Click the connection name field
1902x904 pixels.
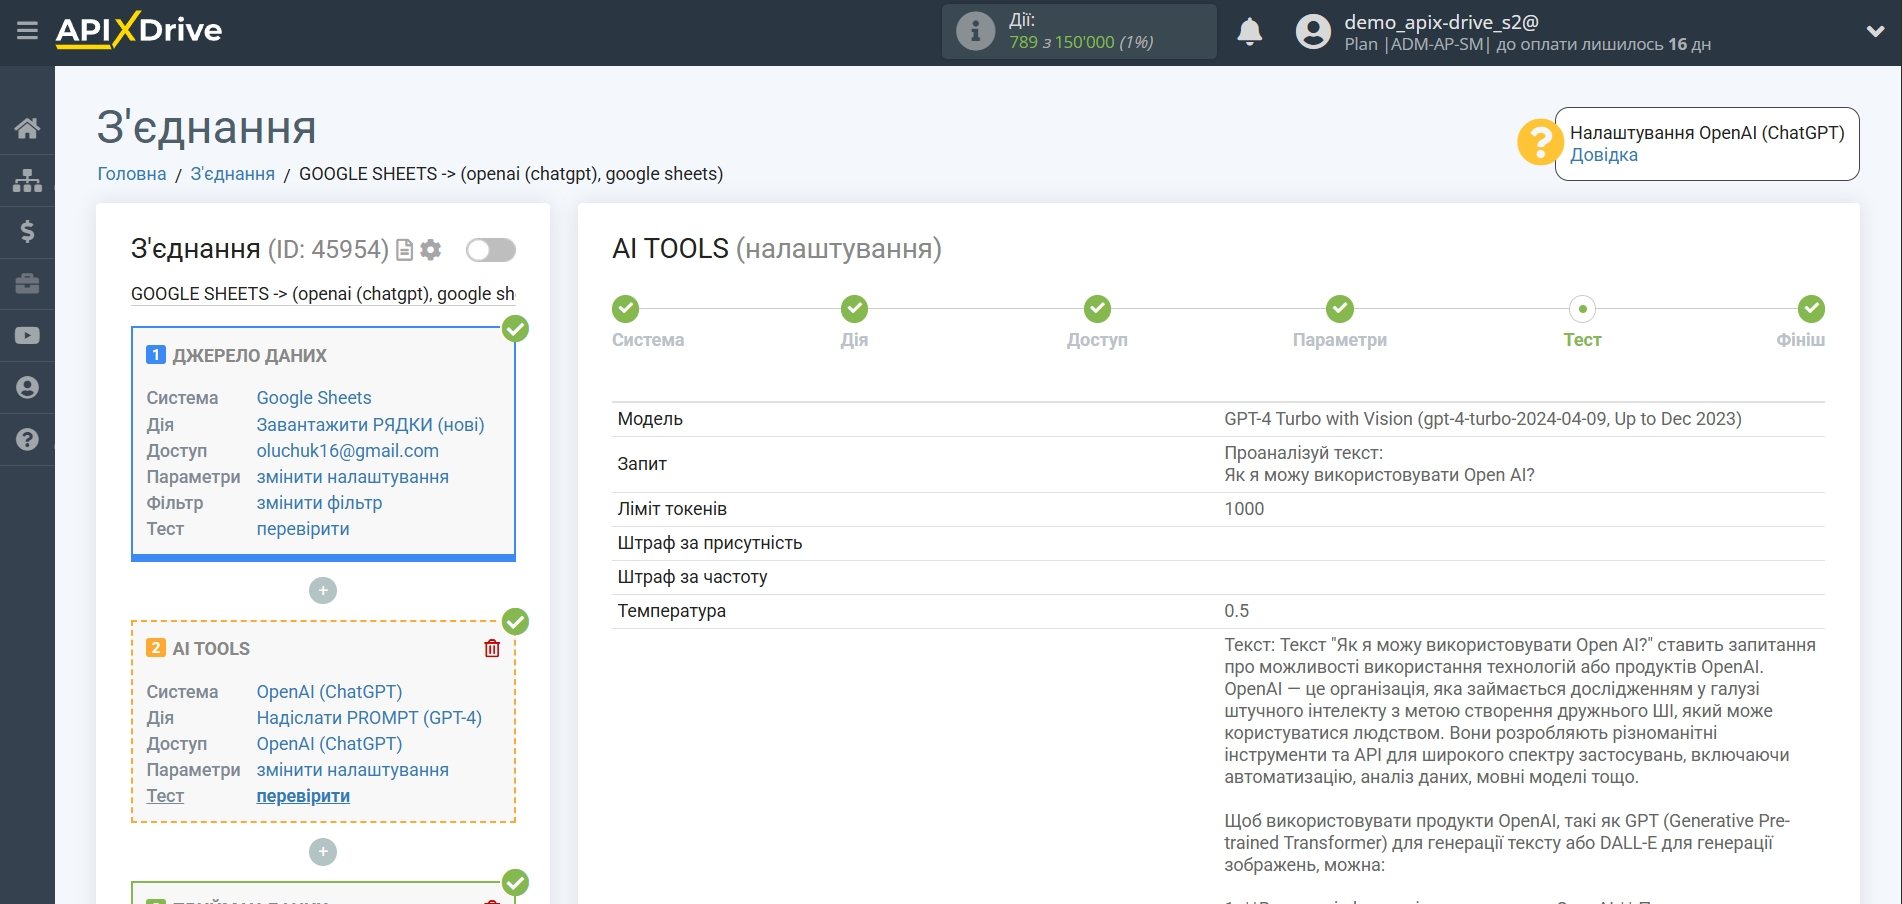tap(323, 294)
